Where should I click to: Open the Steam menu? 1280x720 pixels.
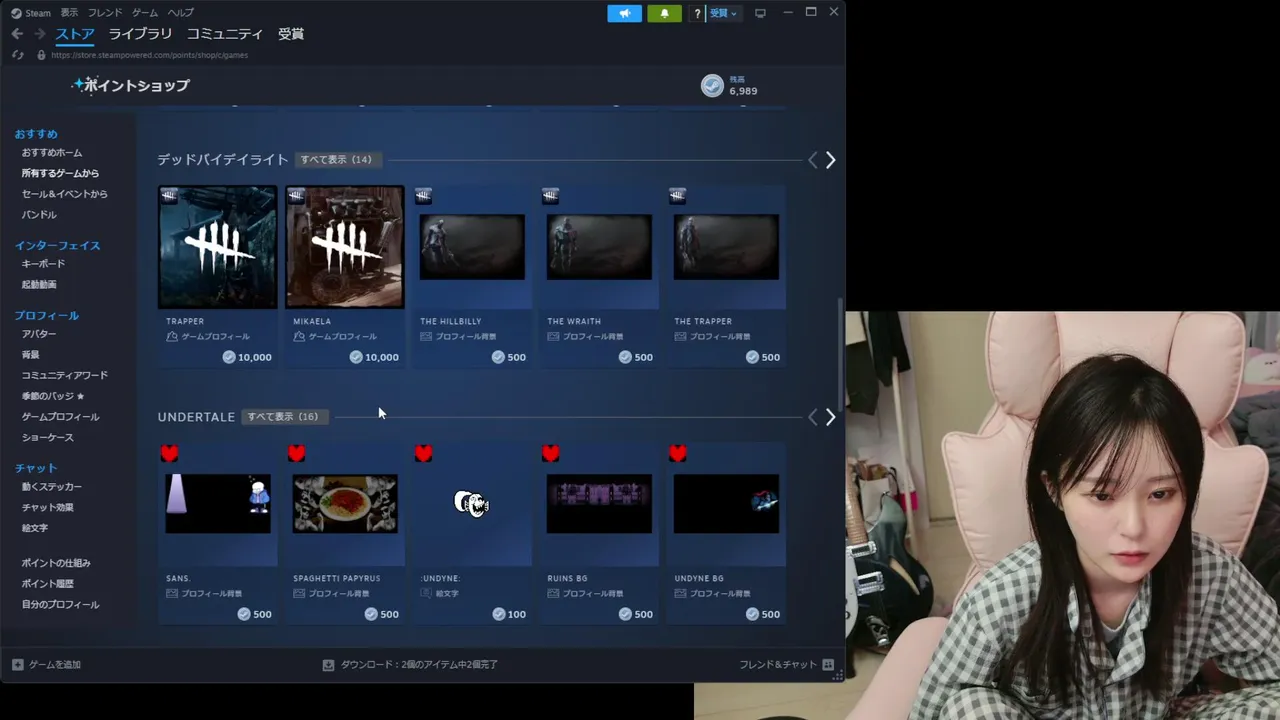click(38, 13)
